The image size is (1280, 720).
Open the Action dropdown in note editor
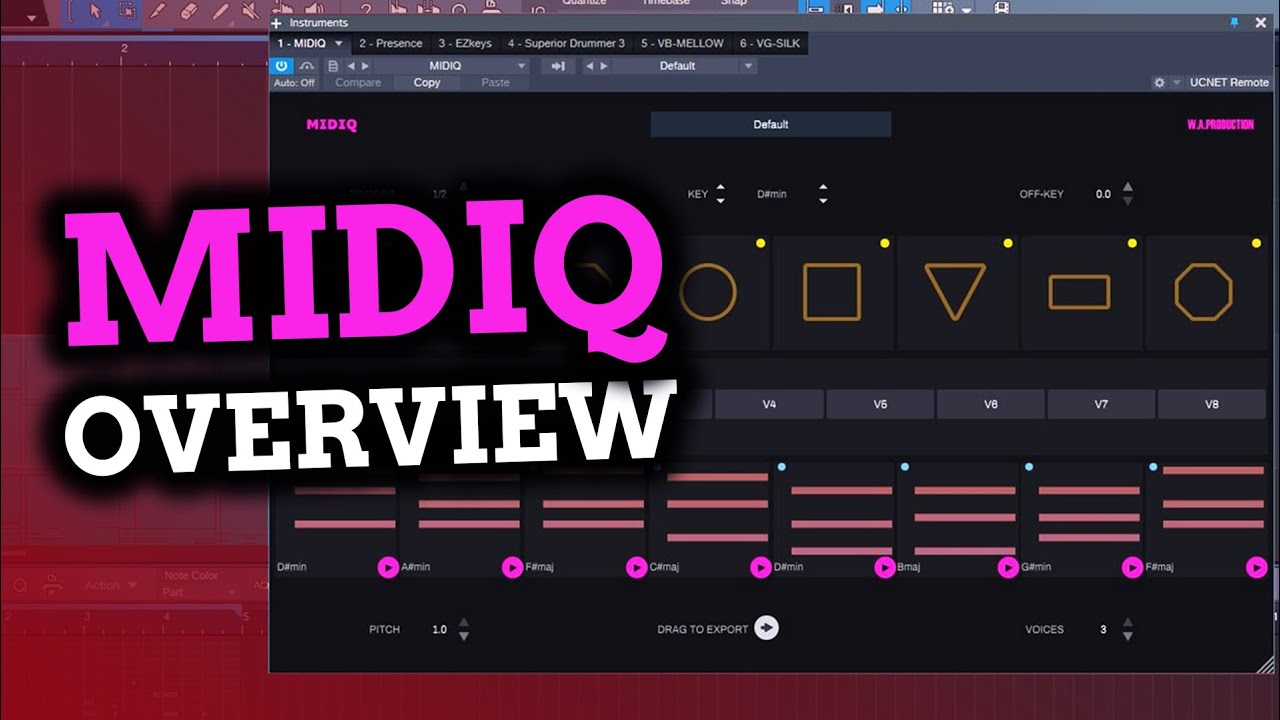[110, 585]
